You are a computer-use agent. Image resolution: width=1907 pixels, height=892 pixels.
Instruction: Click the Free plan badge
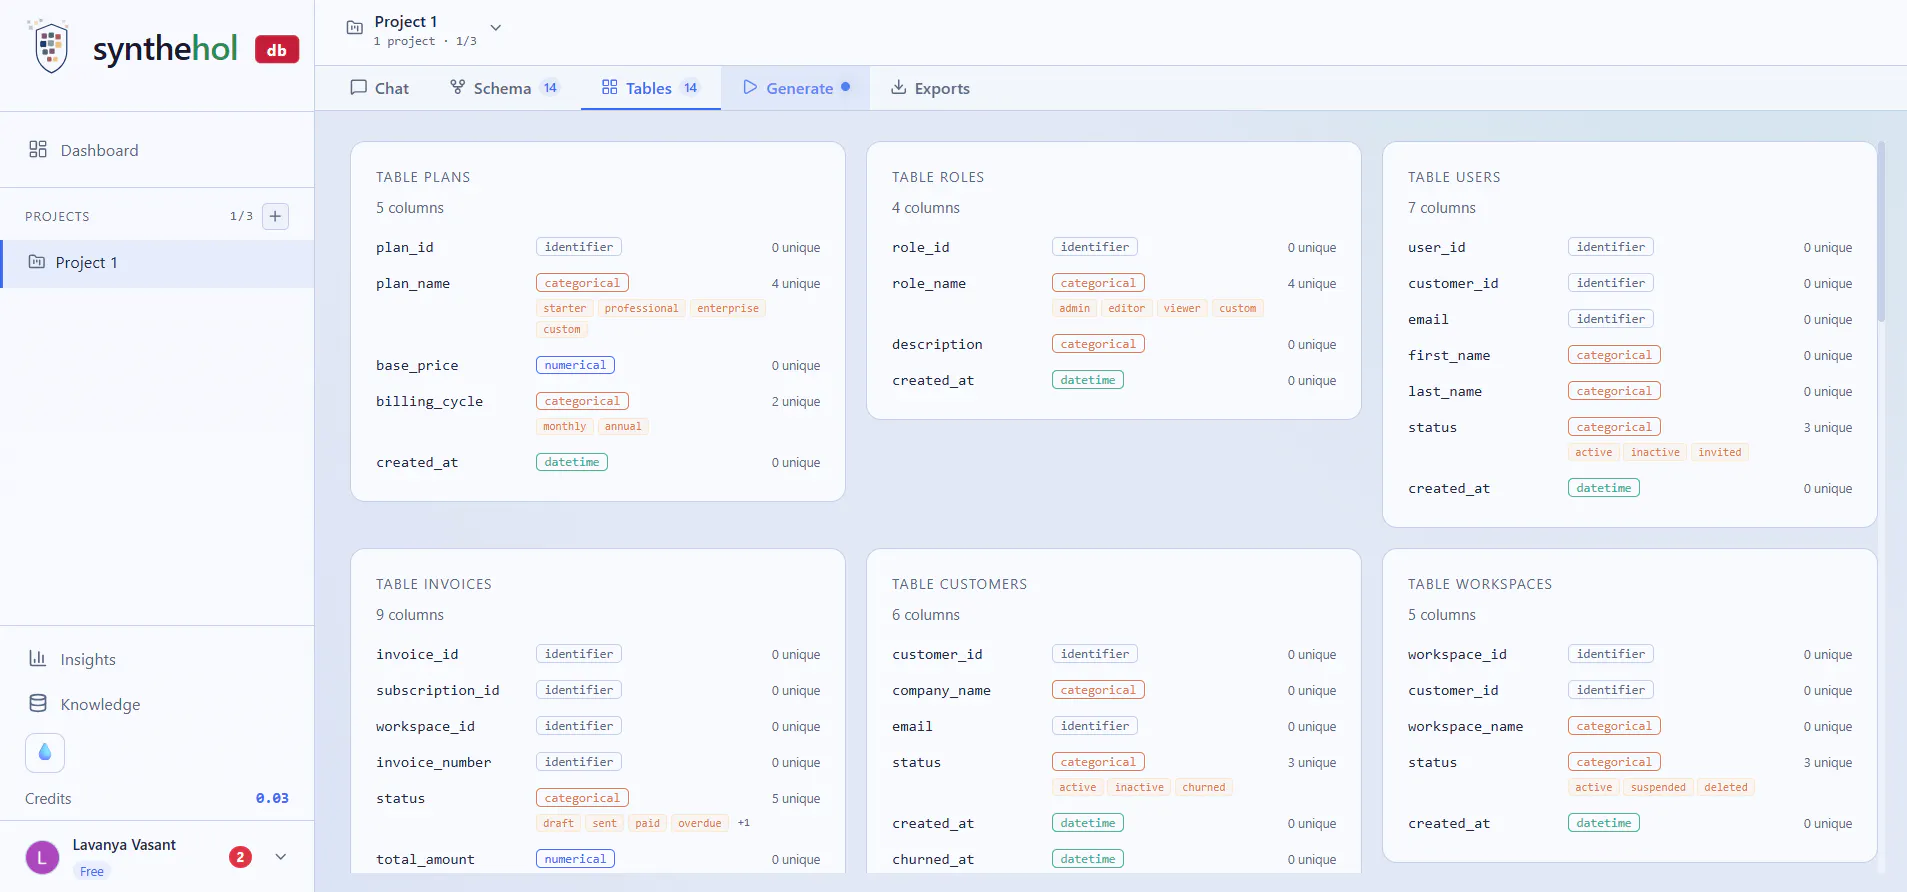click(92, 872)
